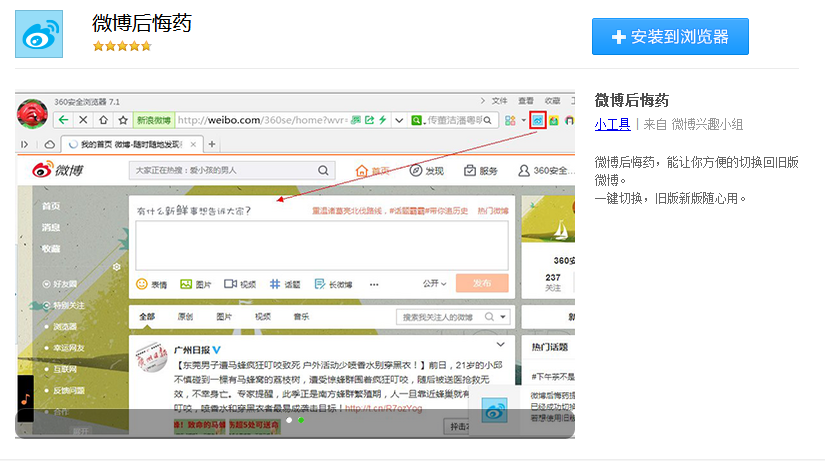Open the feed search dropdown arrow
This screenshot has height=461, width=825.
pos(503,317)
